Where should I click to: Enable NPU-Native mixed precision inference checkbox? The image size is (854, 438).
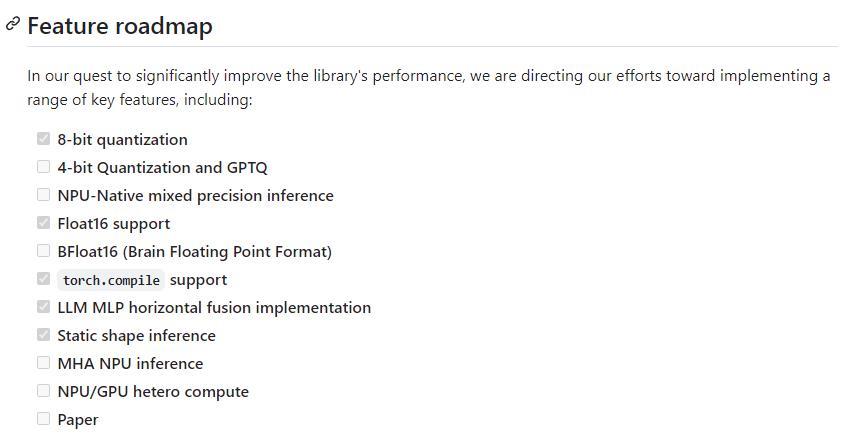pos(43,195)
